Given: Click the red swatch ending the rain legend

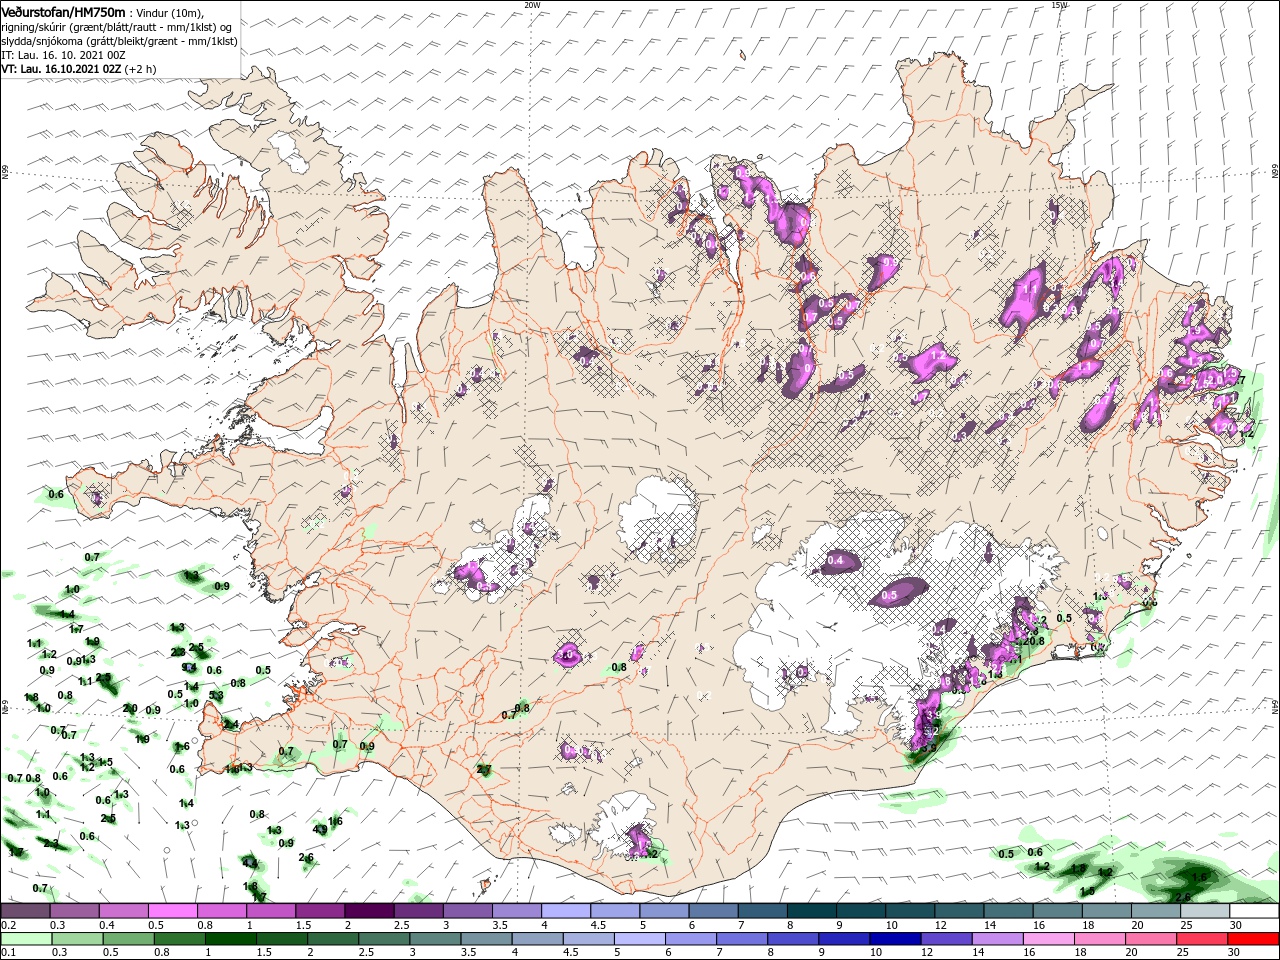Looking at the screenshot, I should 1253,939.
